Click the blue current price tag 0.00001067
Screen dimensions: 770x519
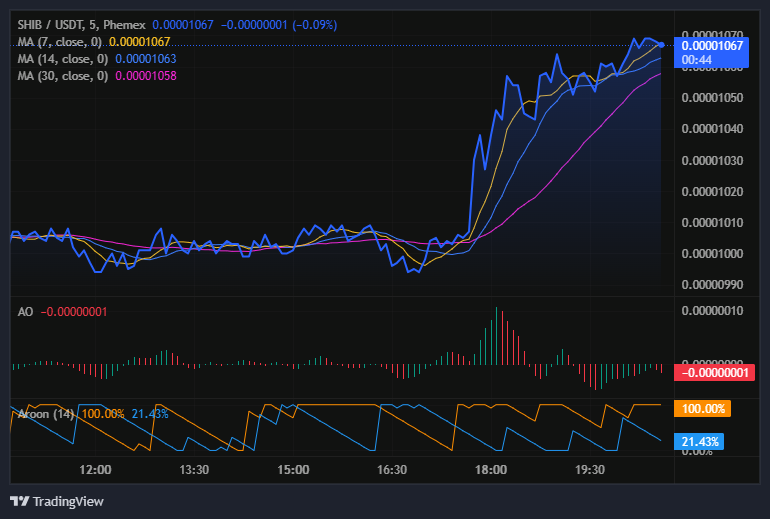710,45
